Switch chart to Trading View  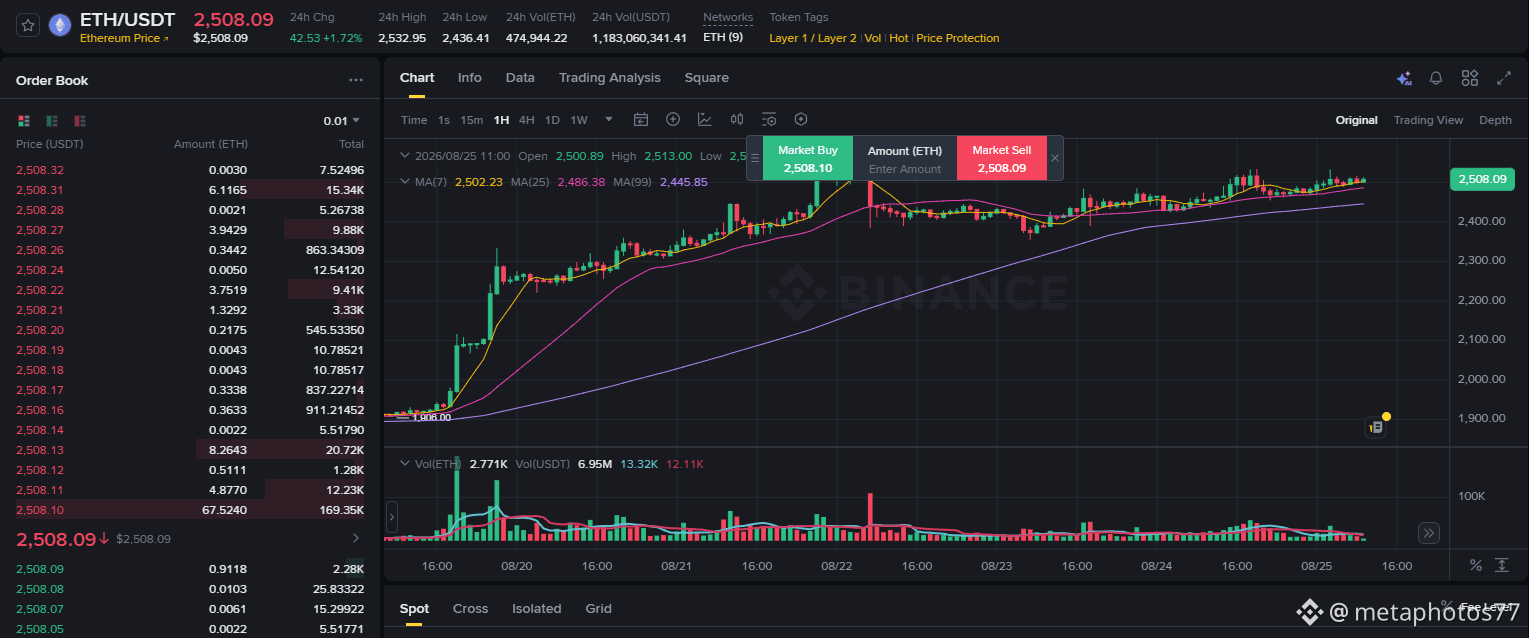1428,120
